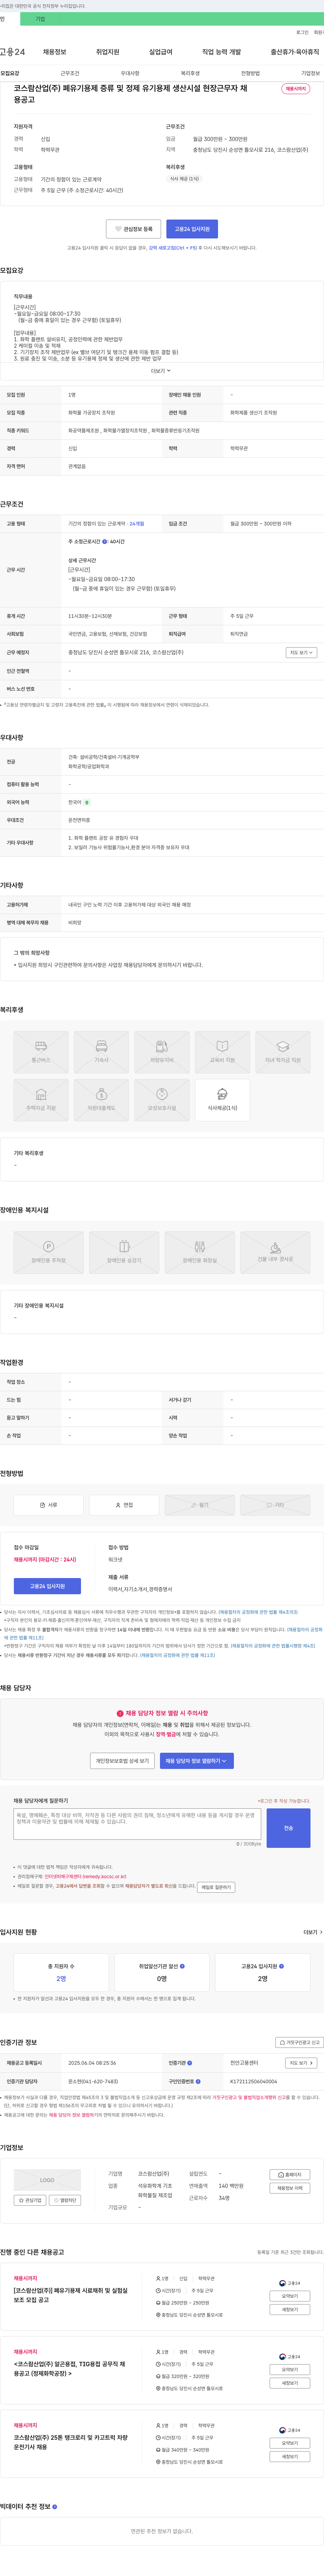Switch to the 근무조건 tab
324x2576 pixels.
click(x=70, y=73)
